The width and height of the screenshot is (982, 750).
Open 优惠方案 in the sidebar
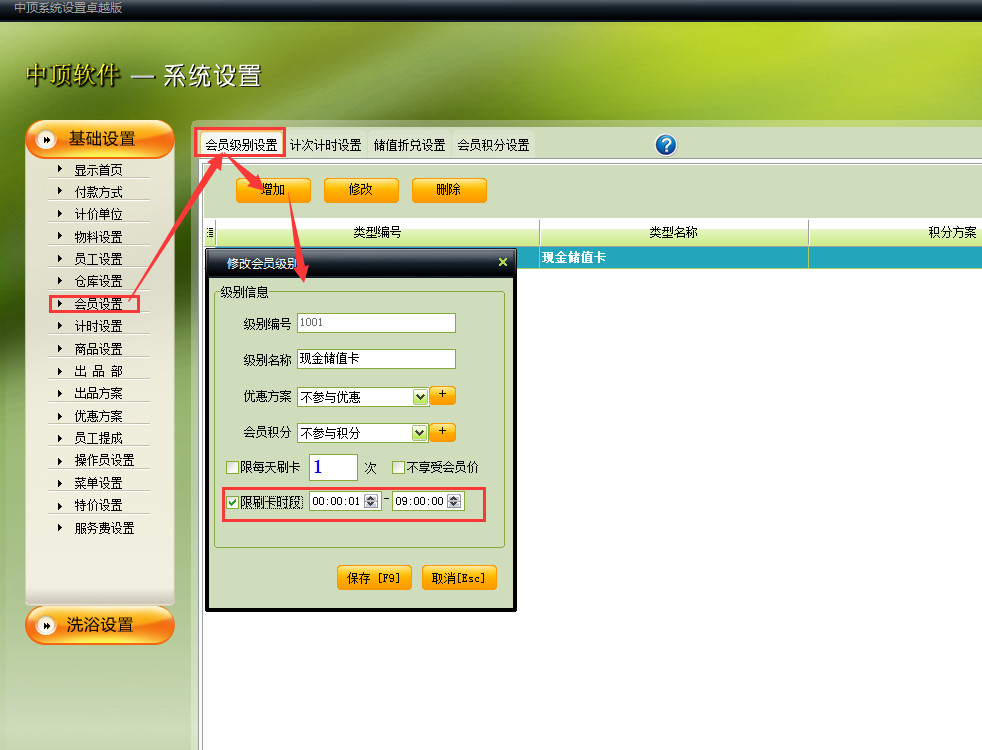(98, 416)
